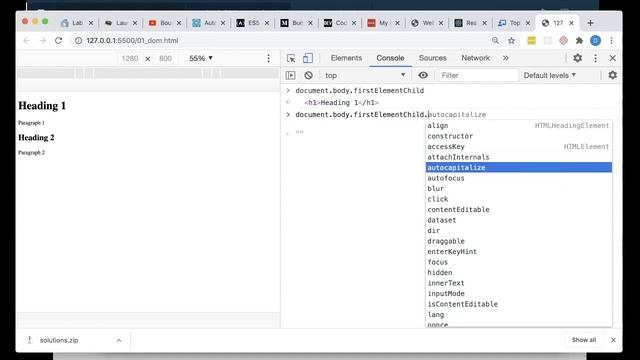Viewport: 640px width, 360px height.
Task: Click the zoom magnifier icon in address bar
Action: [x=495, y=40]
